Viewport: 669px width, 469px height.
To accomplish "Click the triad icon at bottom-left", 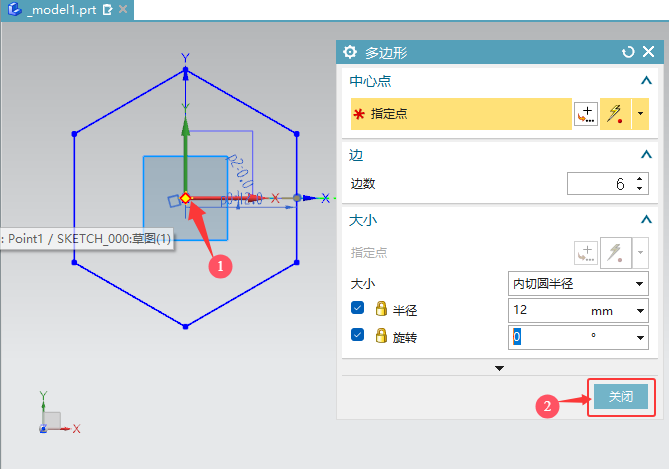I will pyautogui.click(x=52, y=418).
